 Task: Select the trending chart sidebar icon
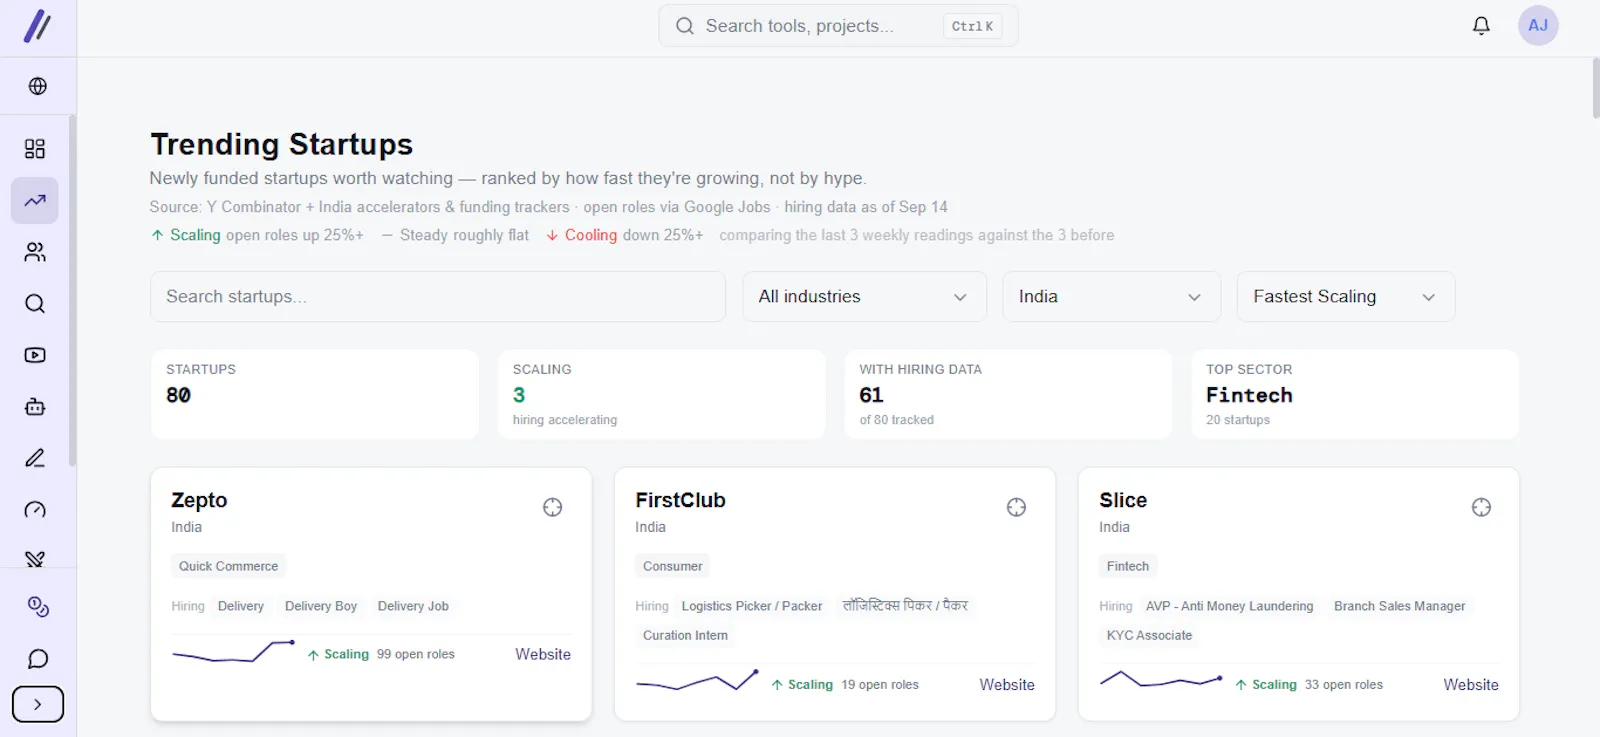click(x=35, y=200)
